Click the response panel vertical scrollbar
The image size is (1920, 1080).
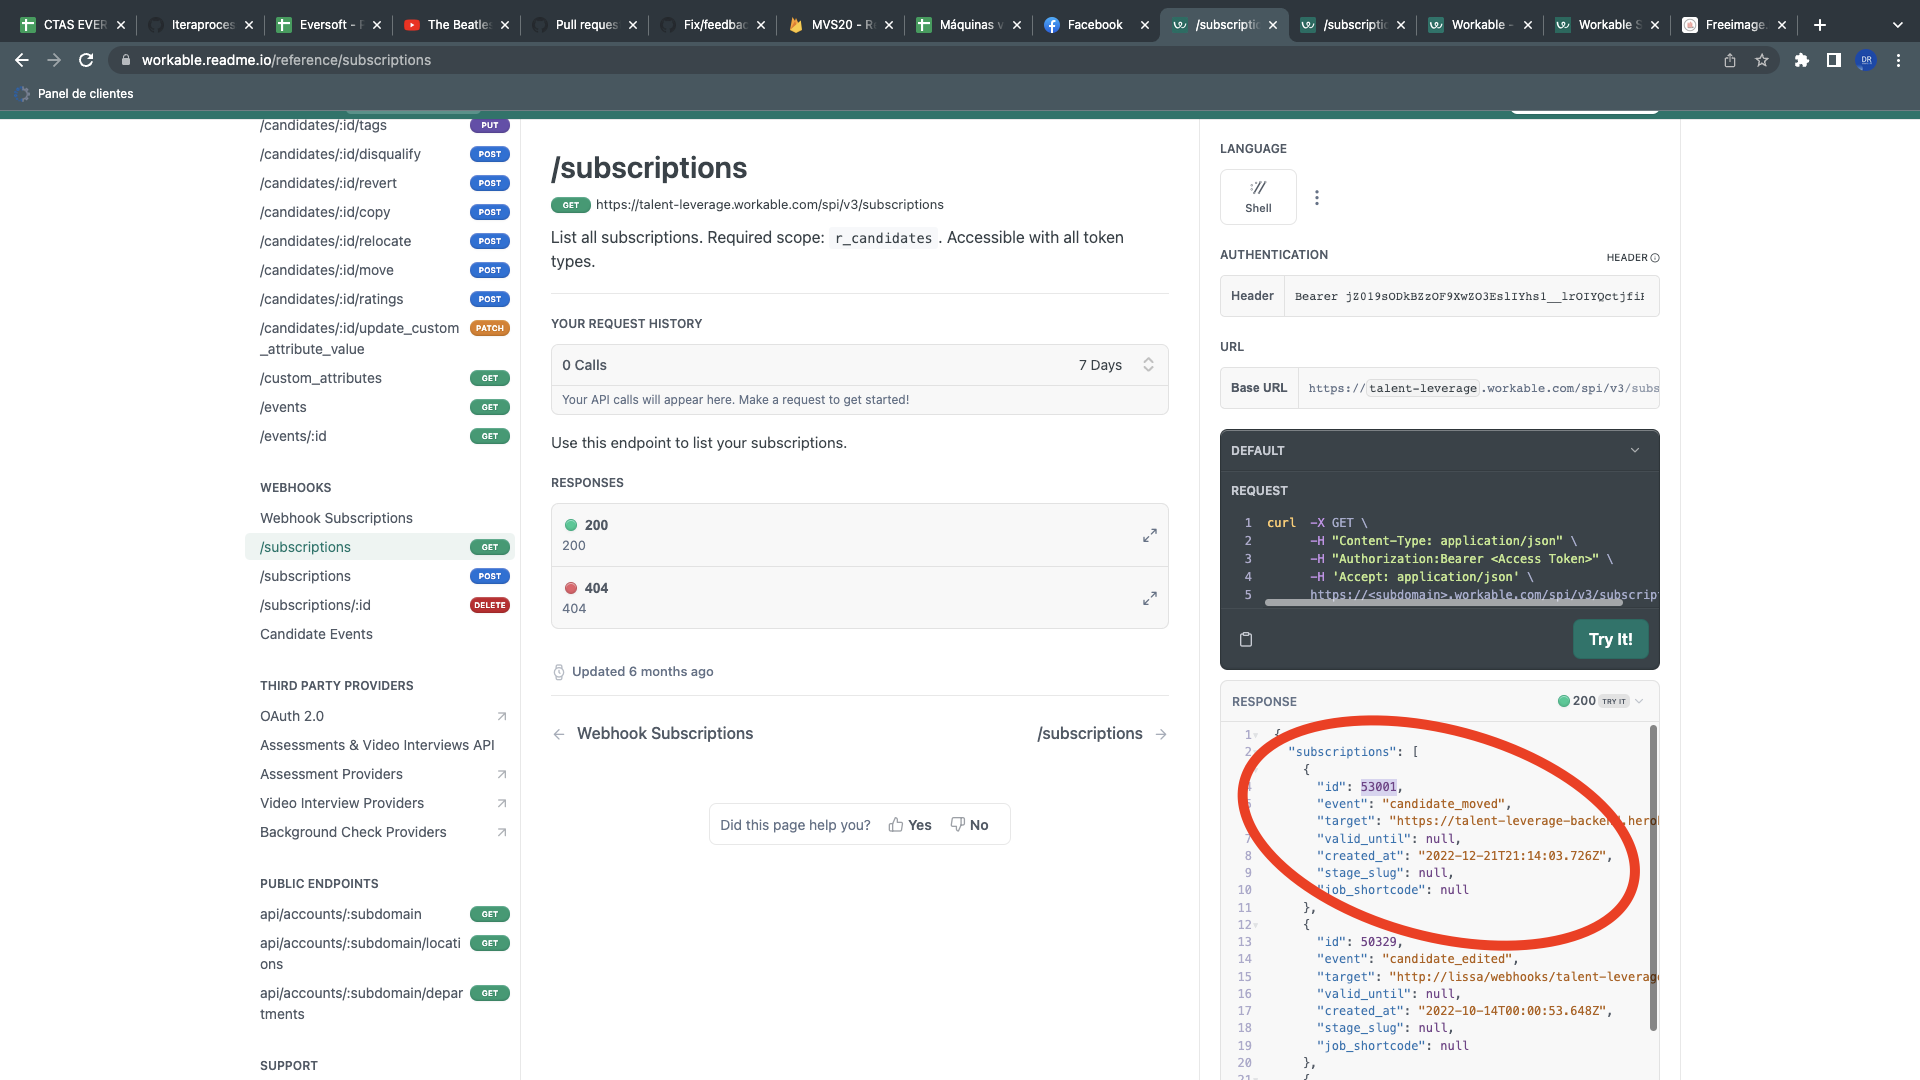1653,877
